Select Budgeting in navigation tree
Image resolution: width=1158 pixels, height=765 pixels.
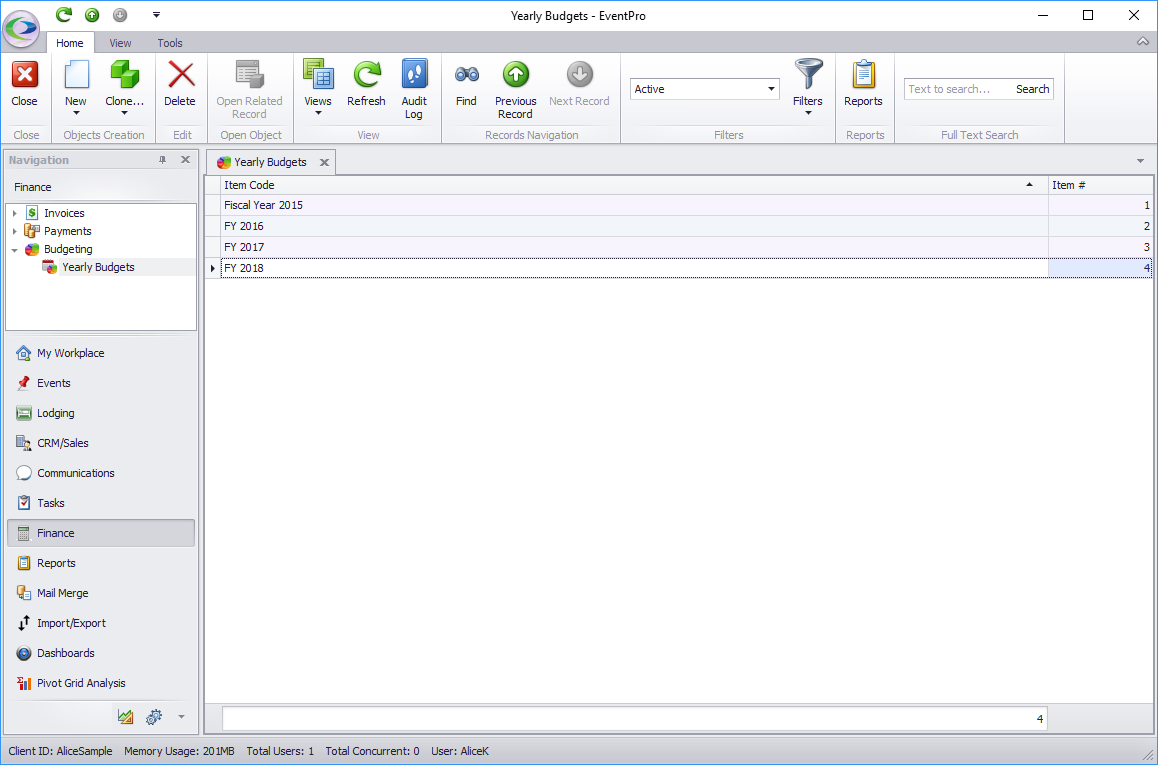coord(68,250)
